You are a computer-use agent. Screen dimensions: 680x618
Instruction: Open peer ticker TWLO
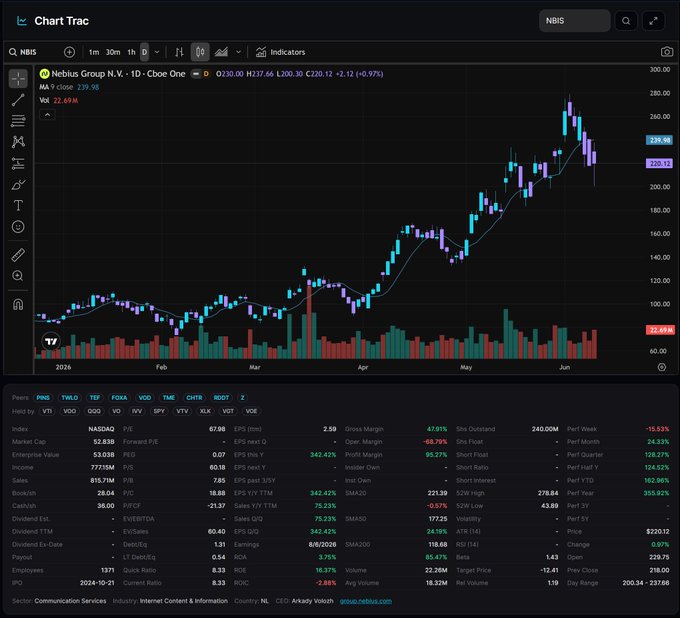pyautogui.click(x=69, y=398)
